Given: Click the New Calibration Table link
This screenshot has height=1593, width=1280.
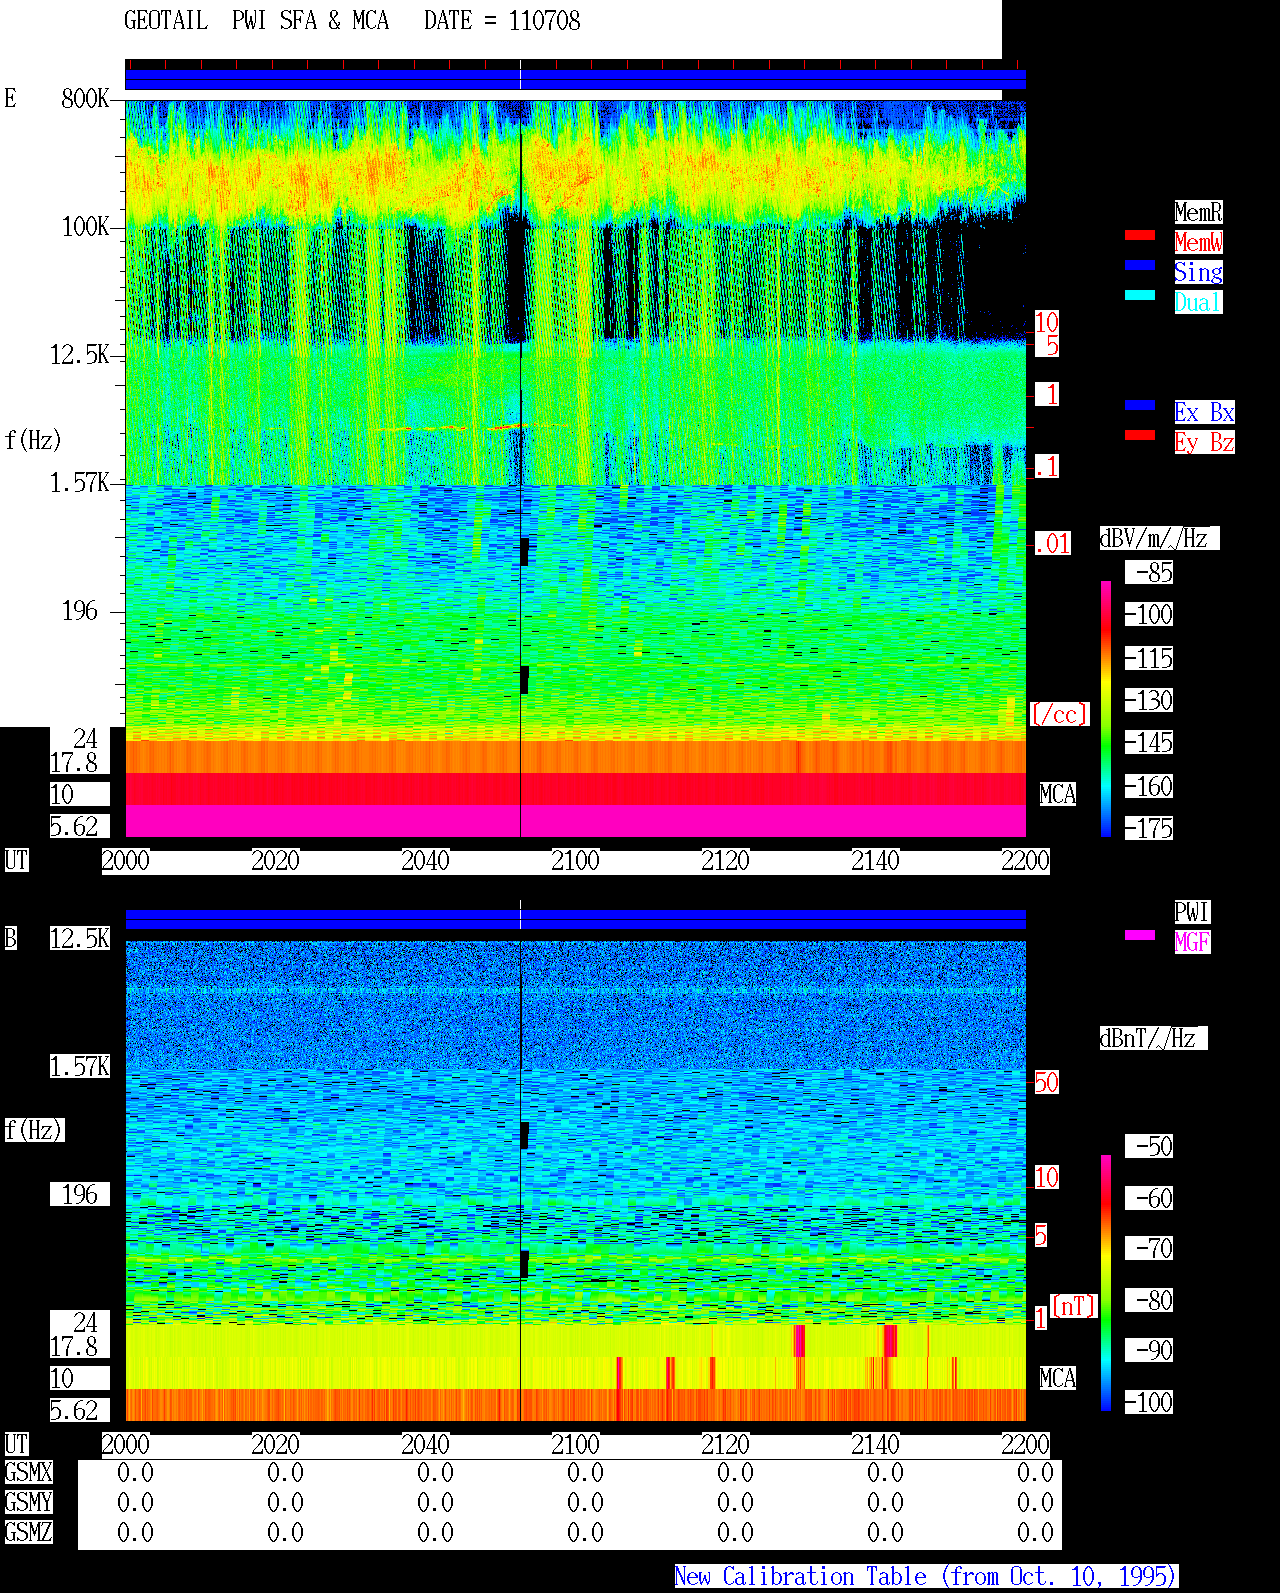Looking at the screenshot, I should [x=926, y=1576].
